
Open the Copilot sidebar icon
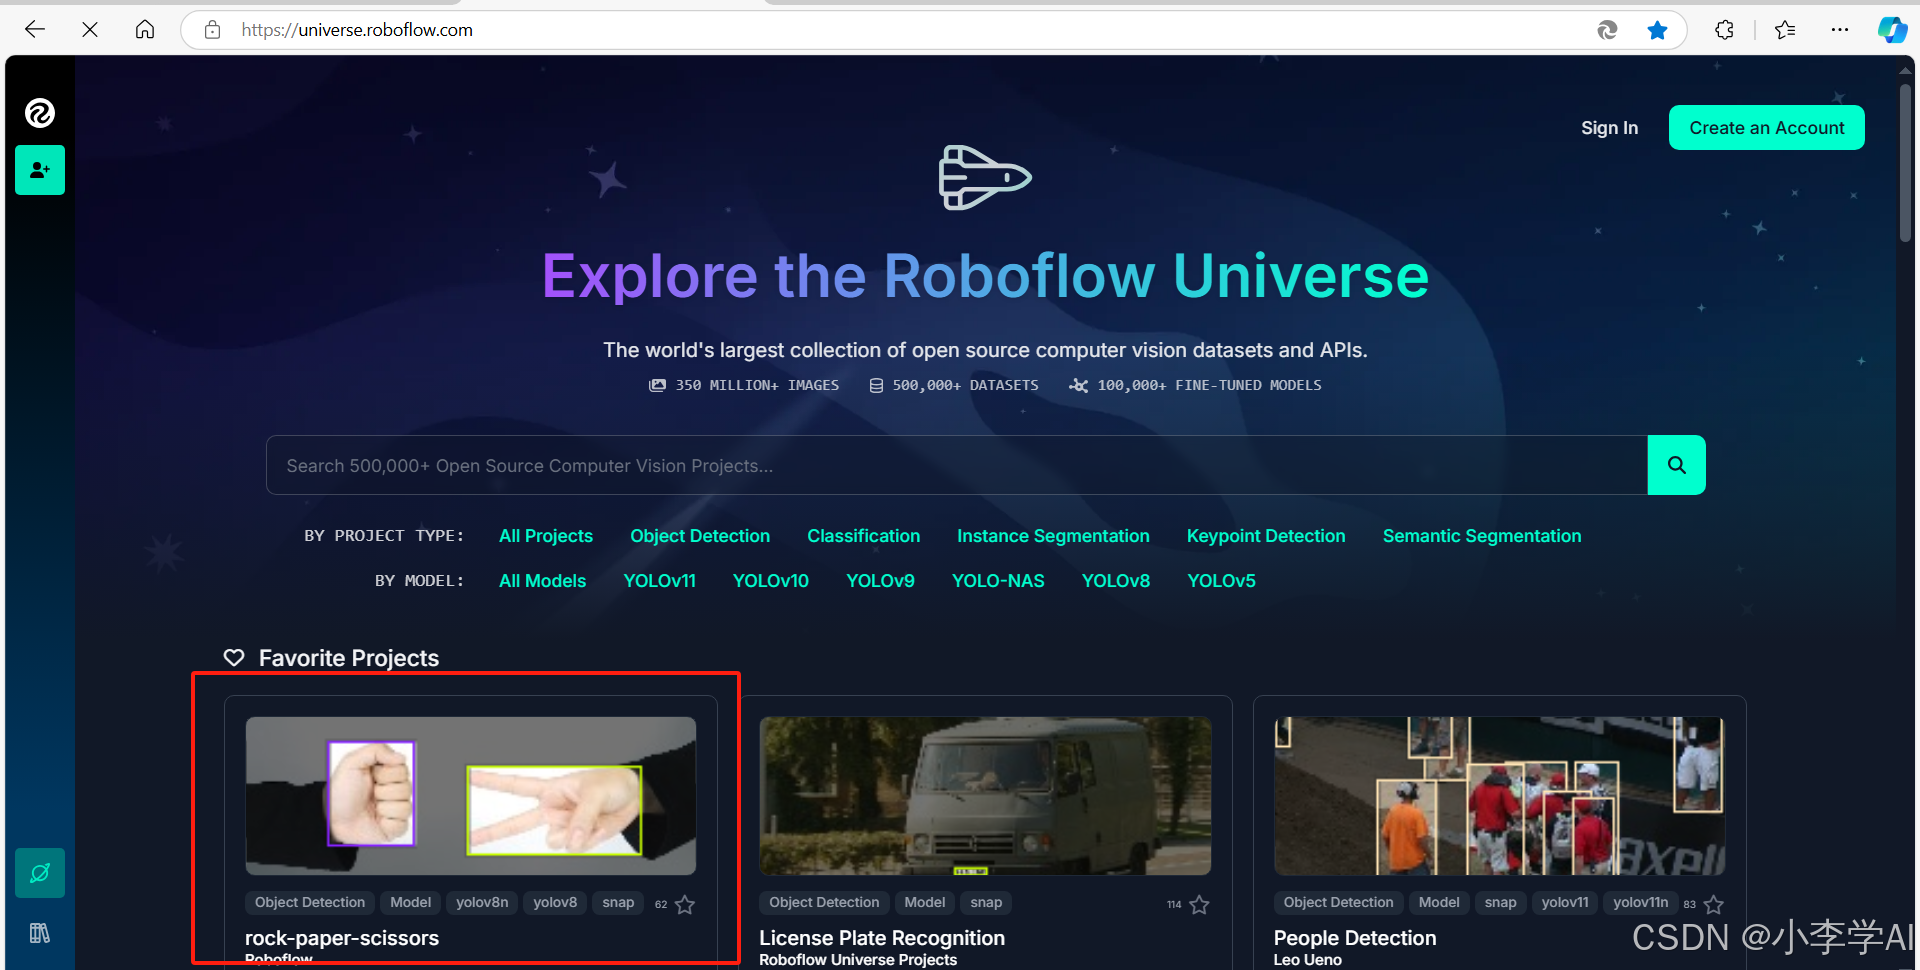pos(1892,30)
